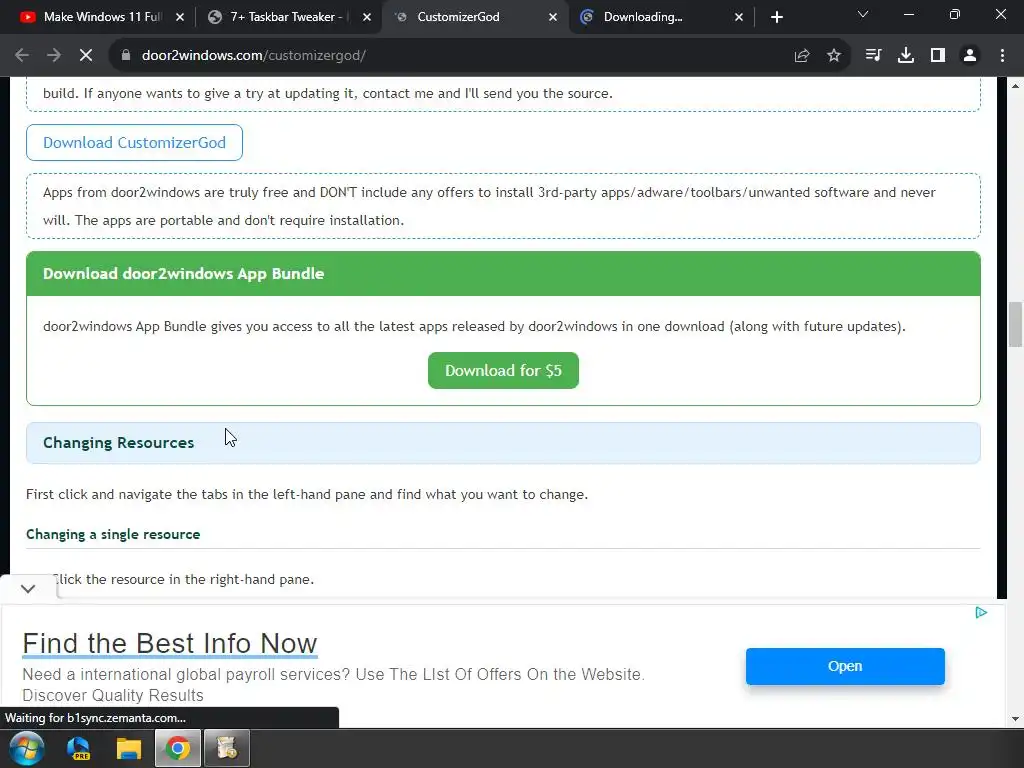Click the Open button in the ad
The height and width of the screenshot is (768, 1024).
(845, 666)
